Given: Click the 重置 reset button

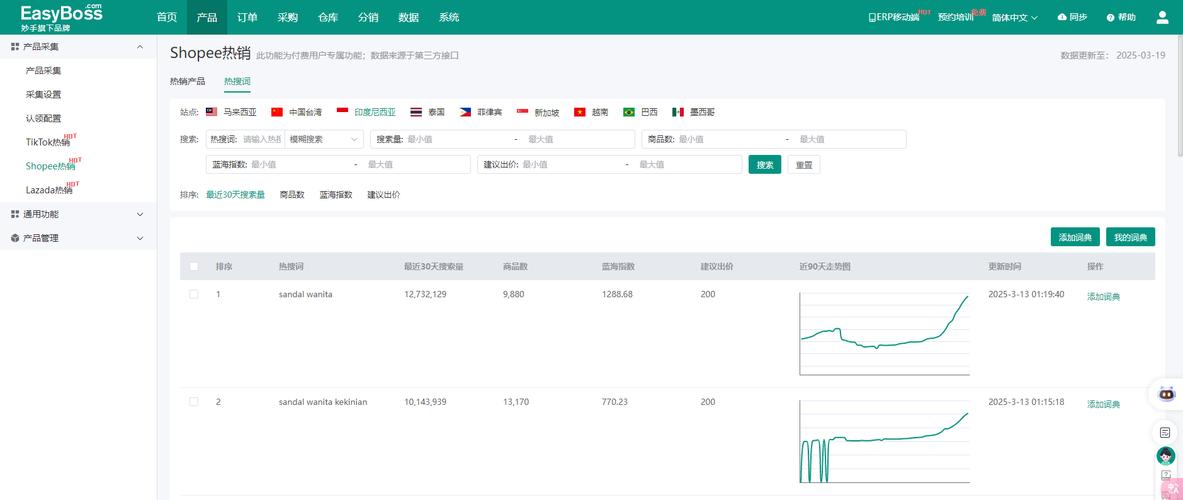Looking at the screenshot, I should click(x=804, y=164).
